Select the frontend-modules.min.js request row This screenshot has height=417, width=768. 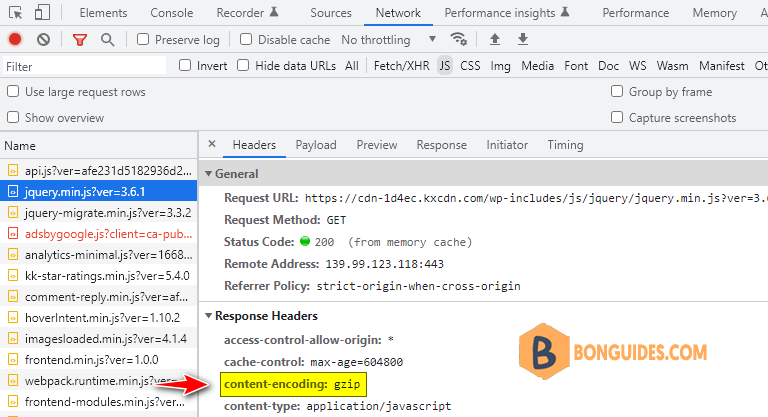point(98,402)
